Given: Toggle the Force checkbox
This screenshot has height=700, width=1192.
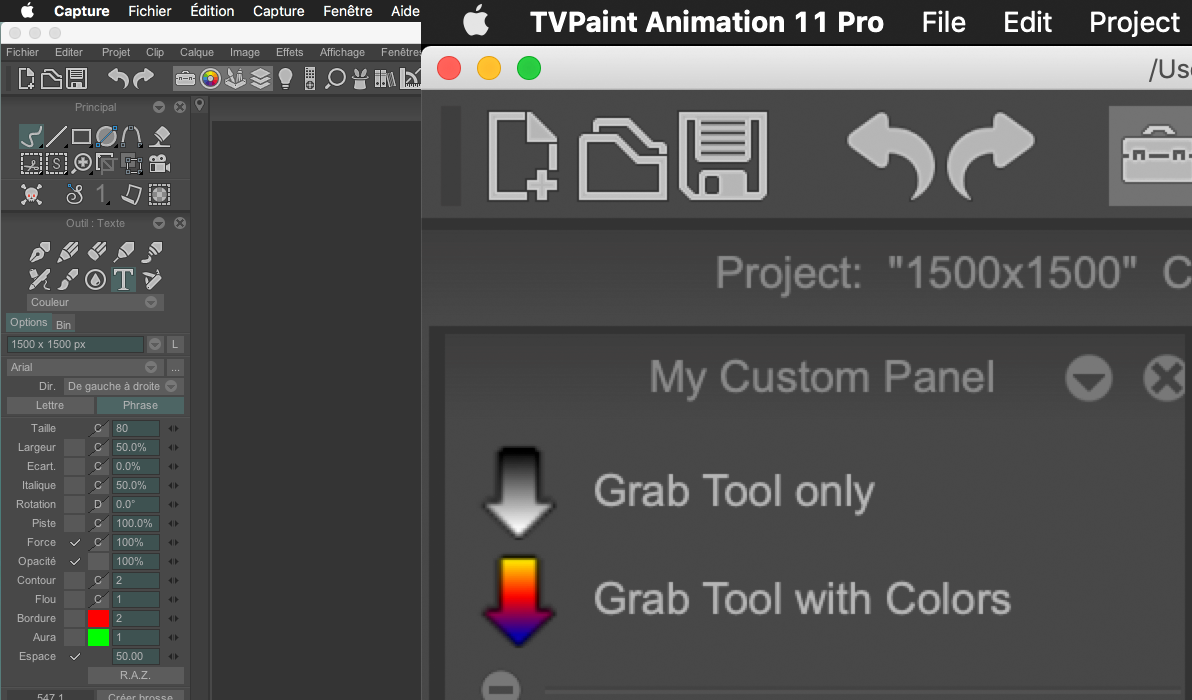Looking at the screenshot, I should tap(74, 543).
